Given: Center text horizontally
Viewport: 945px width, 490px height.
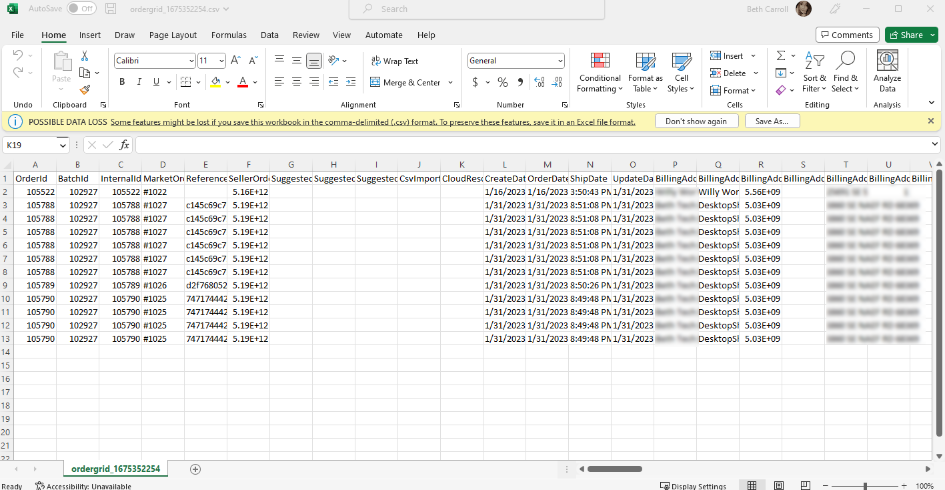Looking at the screenshot, I should pyautogui.click(x=297, y=82).
